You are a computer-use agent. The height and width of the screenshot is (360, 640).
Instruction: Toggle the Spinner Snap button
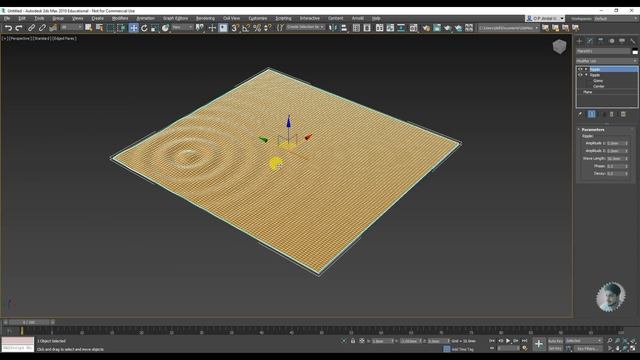point(268,28)
